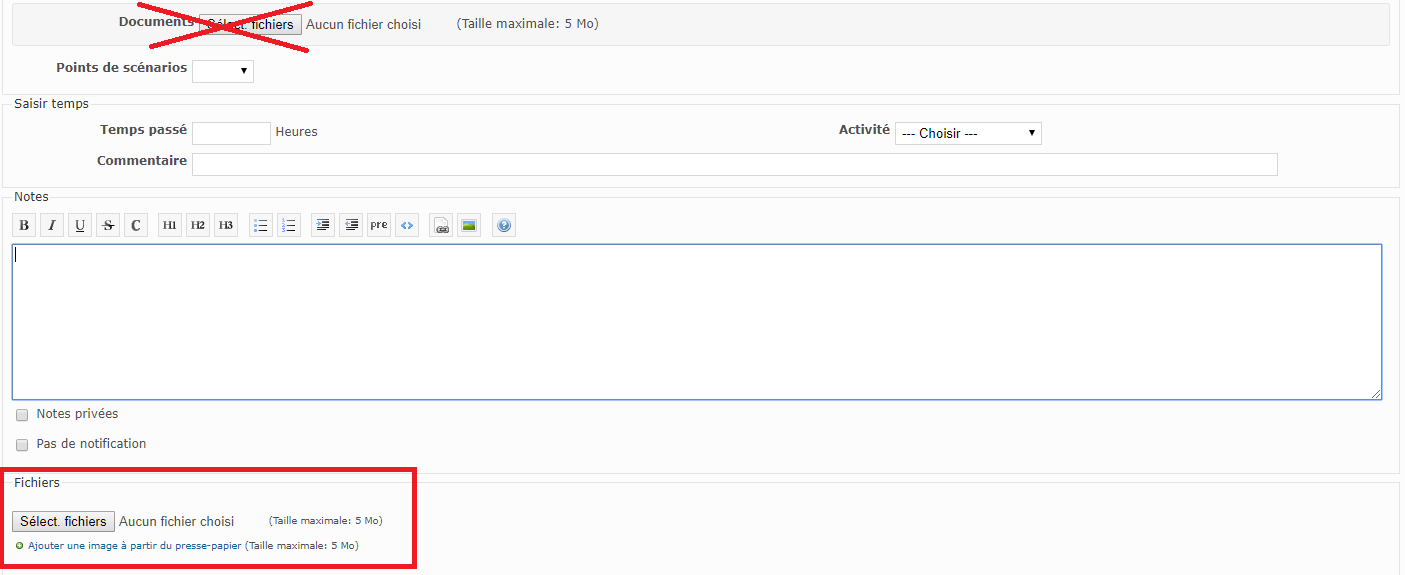Insert a numbered list
The height and width of the screenshot is (575, 1405).
pos(289,226)
